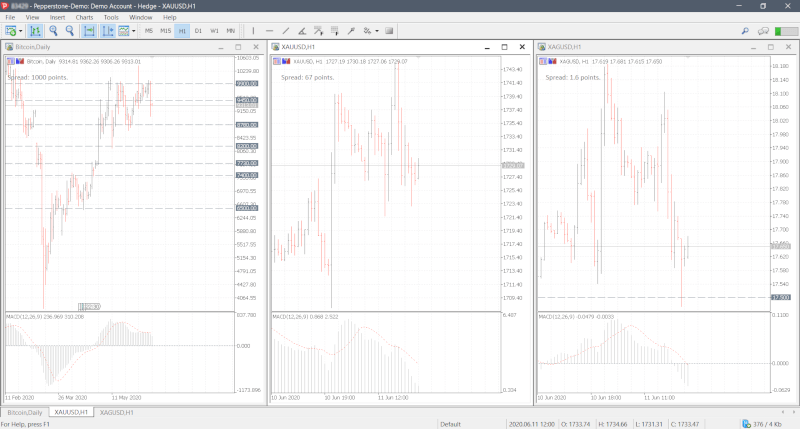Image resolution: width=800 pixels, height=429 pixels.
Task: Click the green connection status bar
Action: point(784,31)
